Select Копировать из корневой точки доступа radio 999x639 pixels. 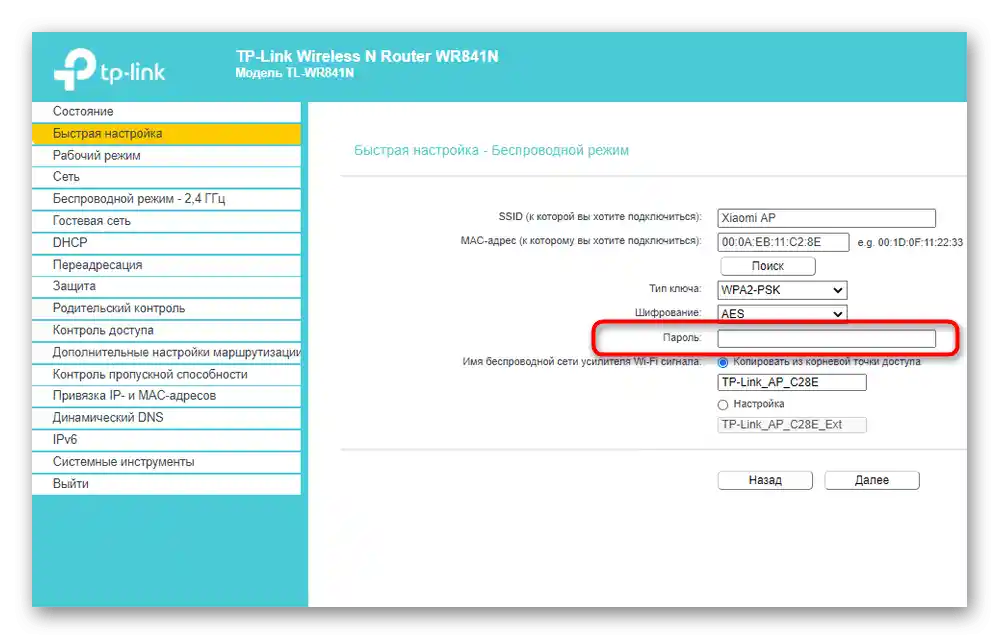[723, 363]
